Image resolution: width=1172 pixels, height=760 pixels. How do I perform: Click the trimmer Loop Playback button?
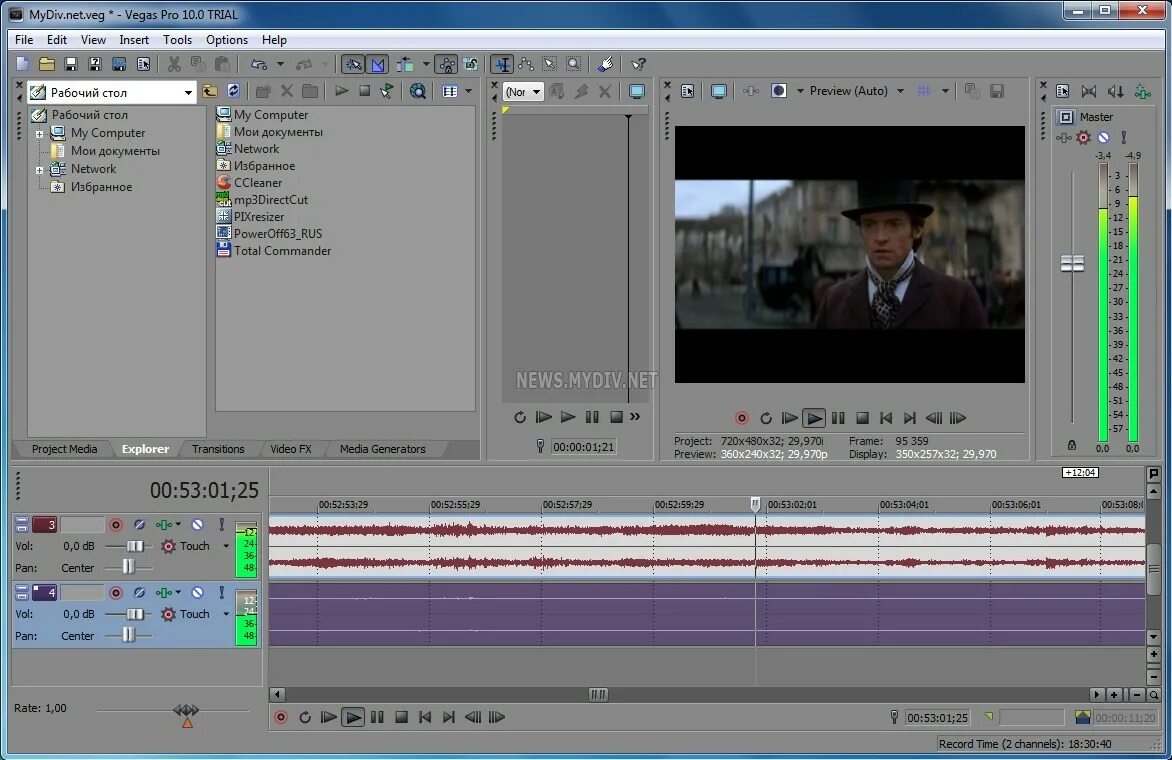[x=519, y=417]
